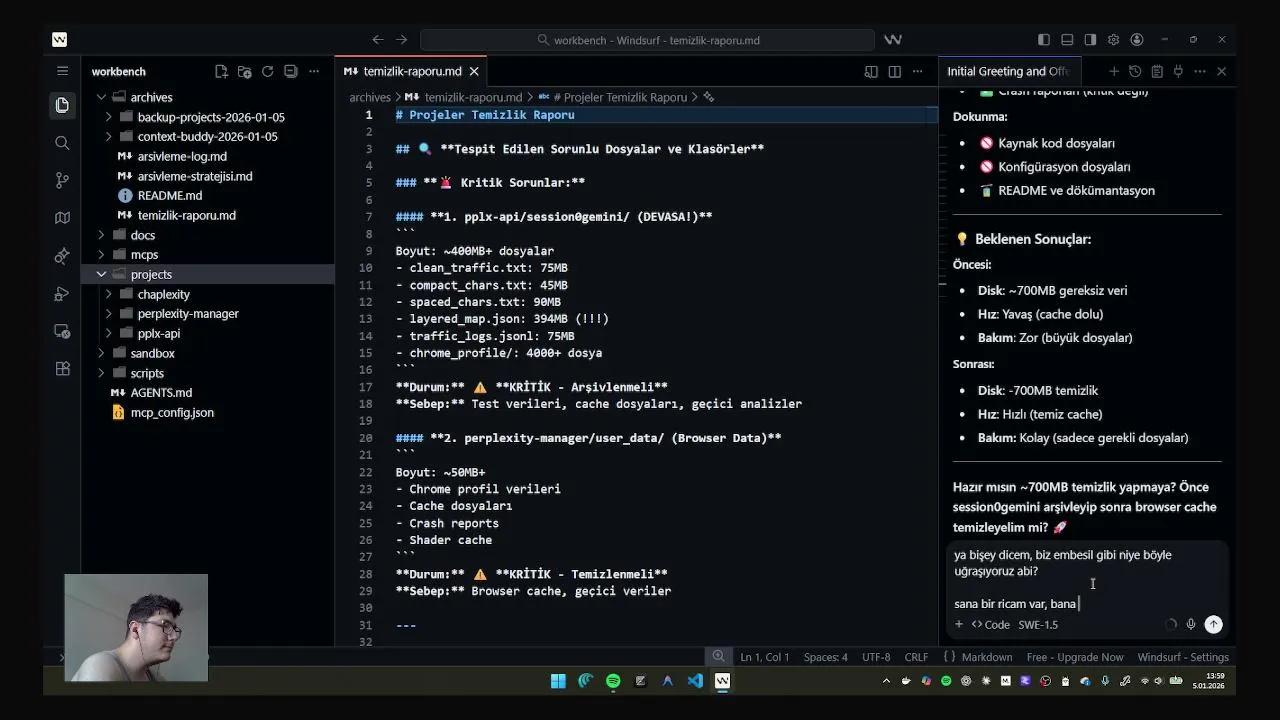Open the Explorer view in activity bar

click(x=62, y=105)
